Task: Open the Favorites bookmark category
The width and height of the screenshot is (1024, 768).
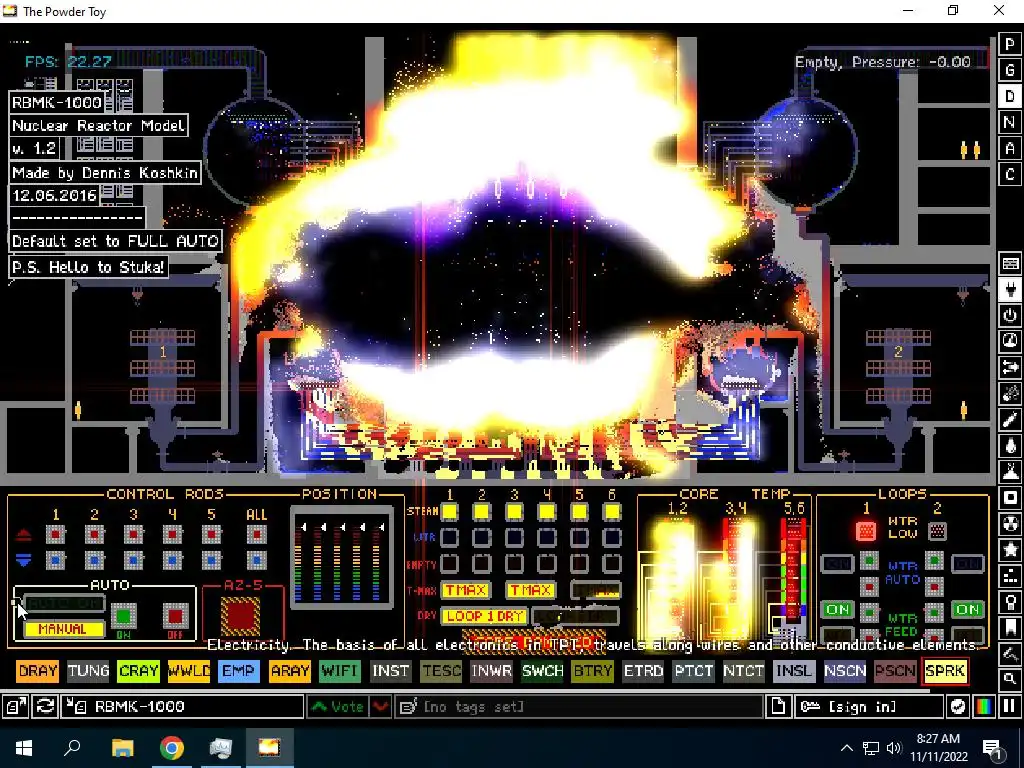Action: coord(1010,628)
